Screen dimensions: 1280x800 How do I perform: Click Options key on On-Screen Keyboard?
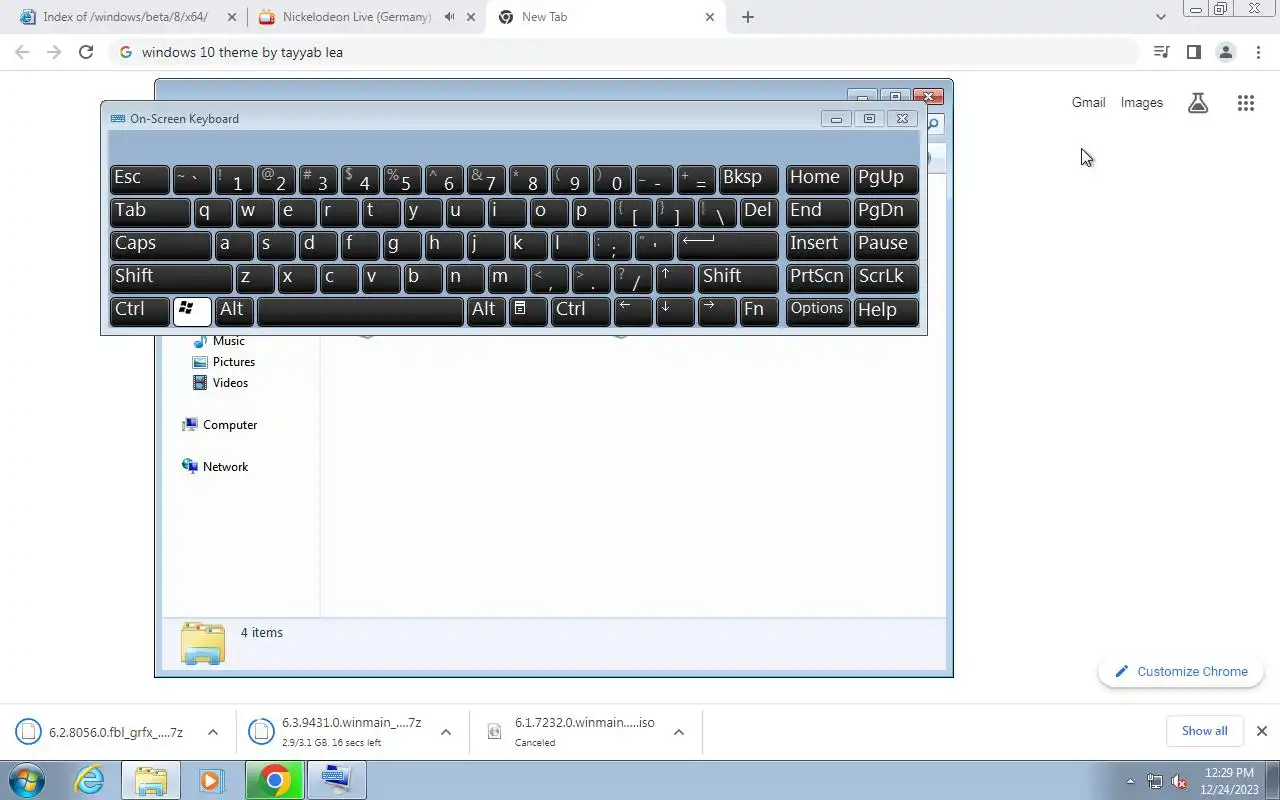tap(818, 311)
